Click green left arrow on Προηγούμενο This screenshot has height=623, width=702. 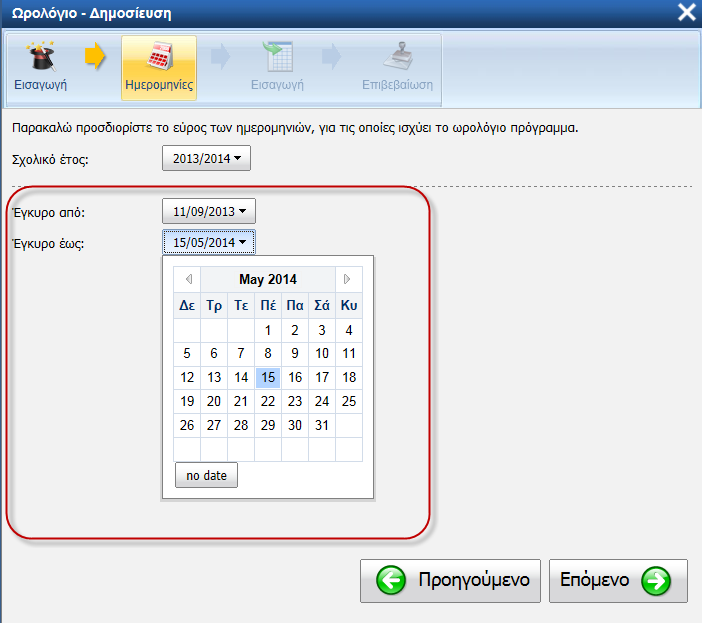[391, 580]
